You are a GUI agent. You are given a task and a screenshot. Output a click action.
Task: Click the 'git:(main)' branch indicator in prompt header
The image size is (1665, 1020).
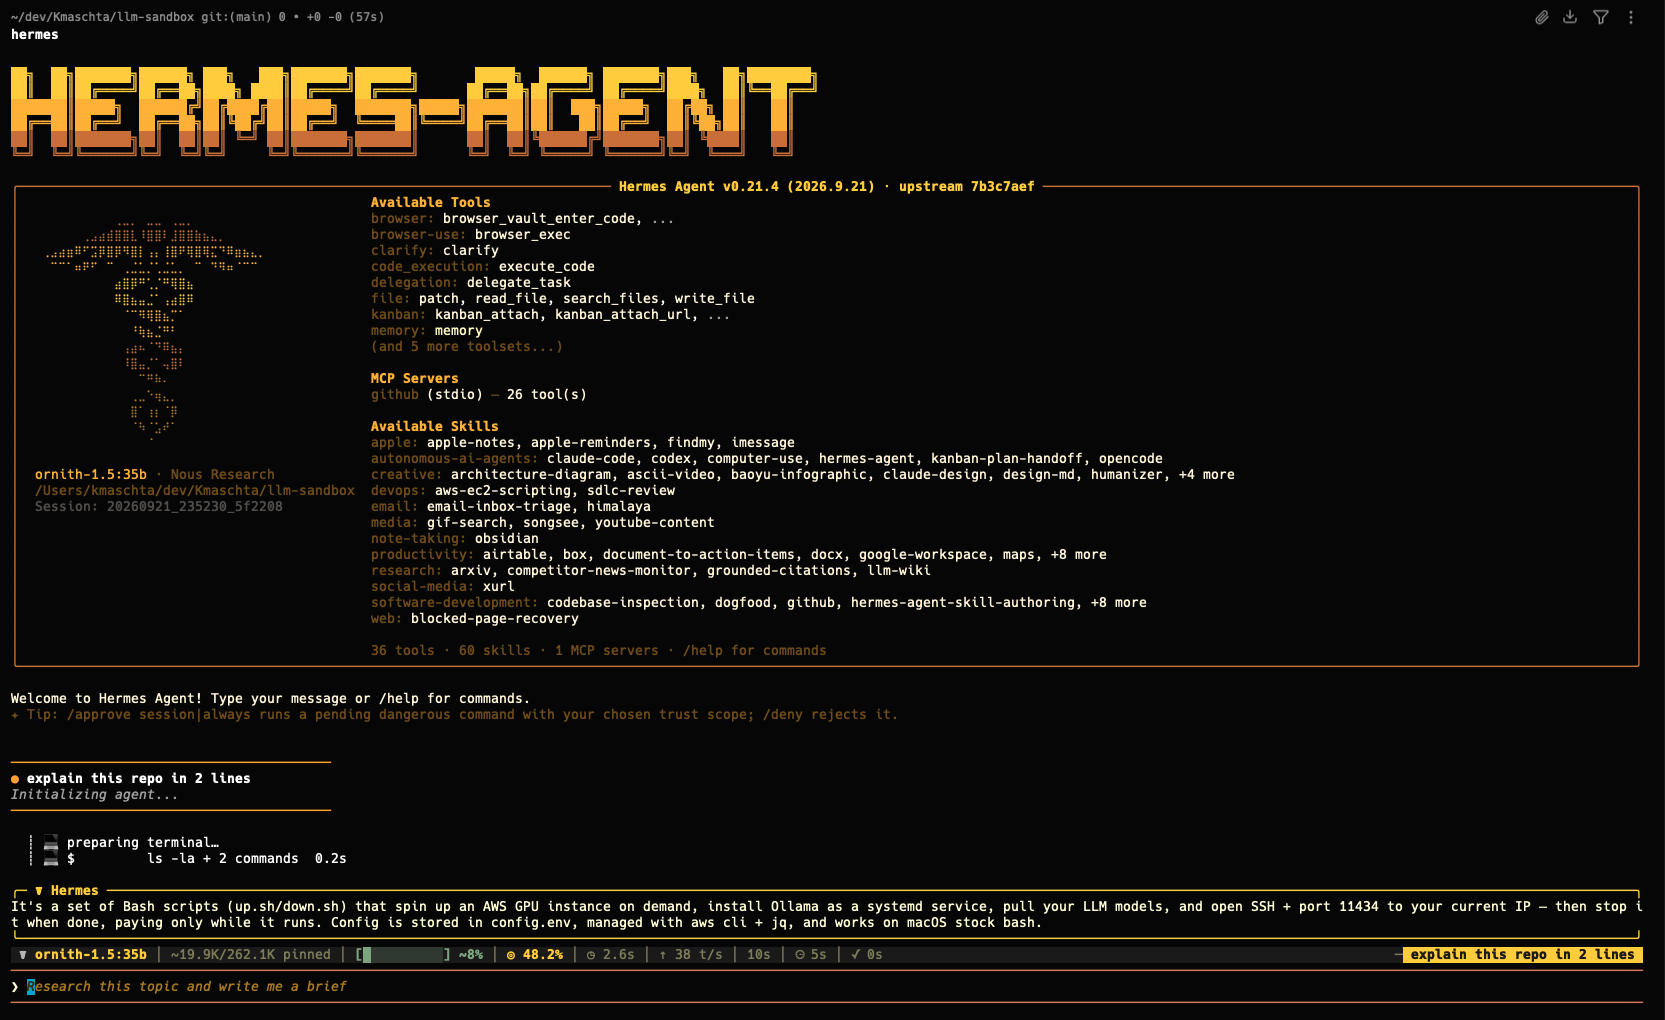pyautogui.click(x=235, y=17)
